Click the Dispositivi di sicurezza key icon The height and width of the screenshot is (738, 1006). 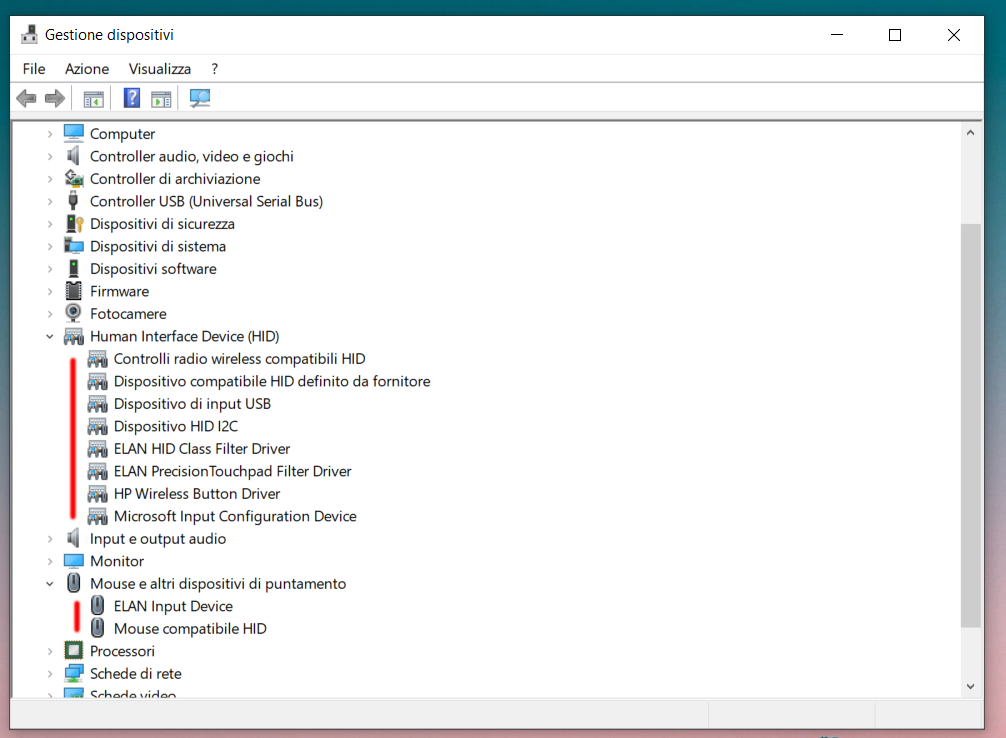click(74, 223)
